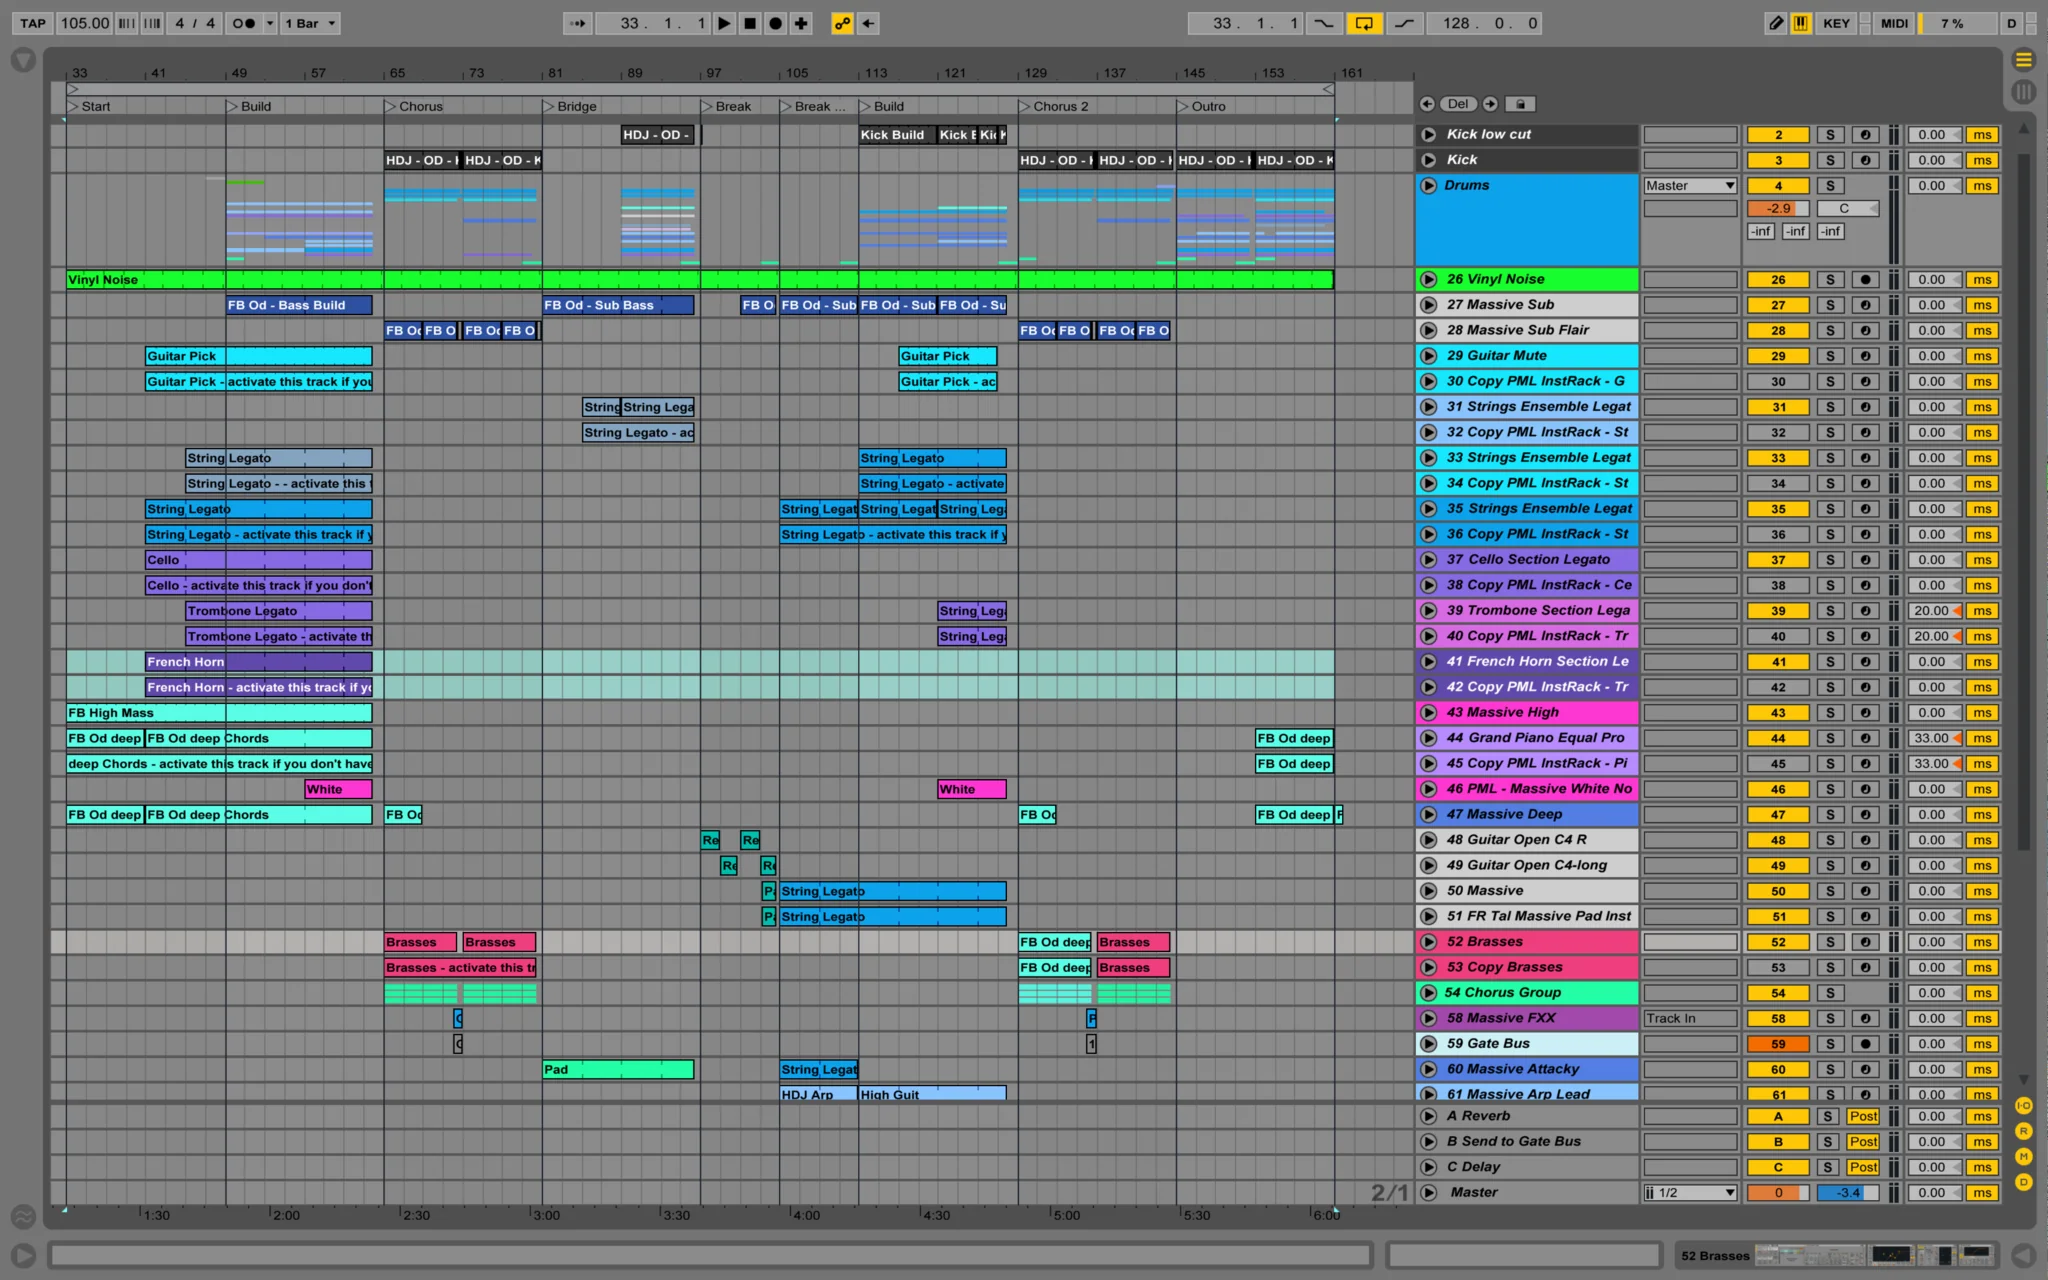This screenshot has width=2048, height=1280.
Task: Click the Master preview volume -3.4 slider
Action: tap(1848, 1193)
